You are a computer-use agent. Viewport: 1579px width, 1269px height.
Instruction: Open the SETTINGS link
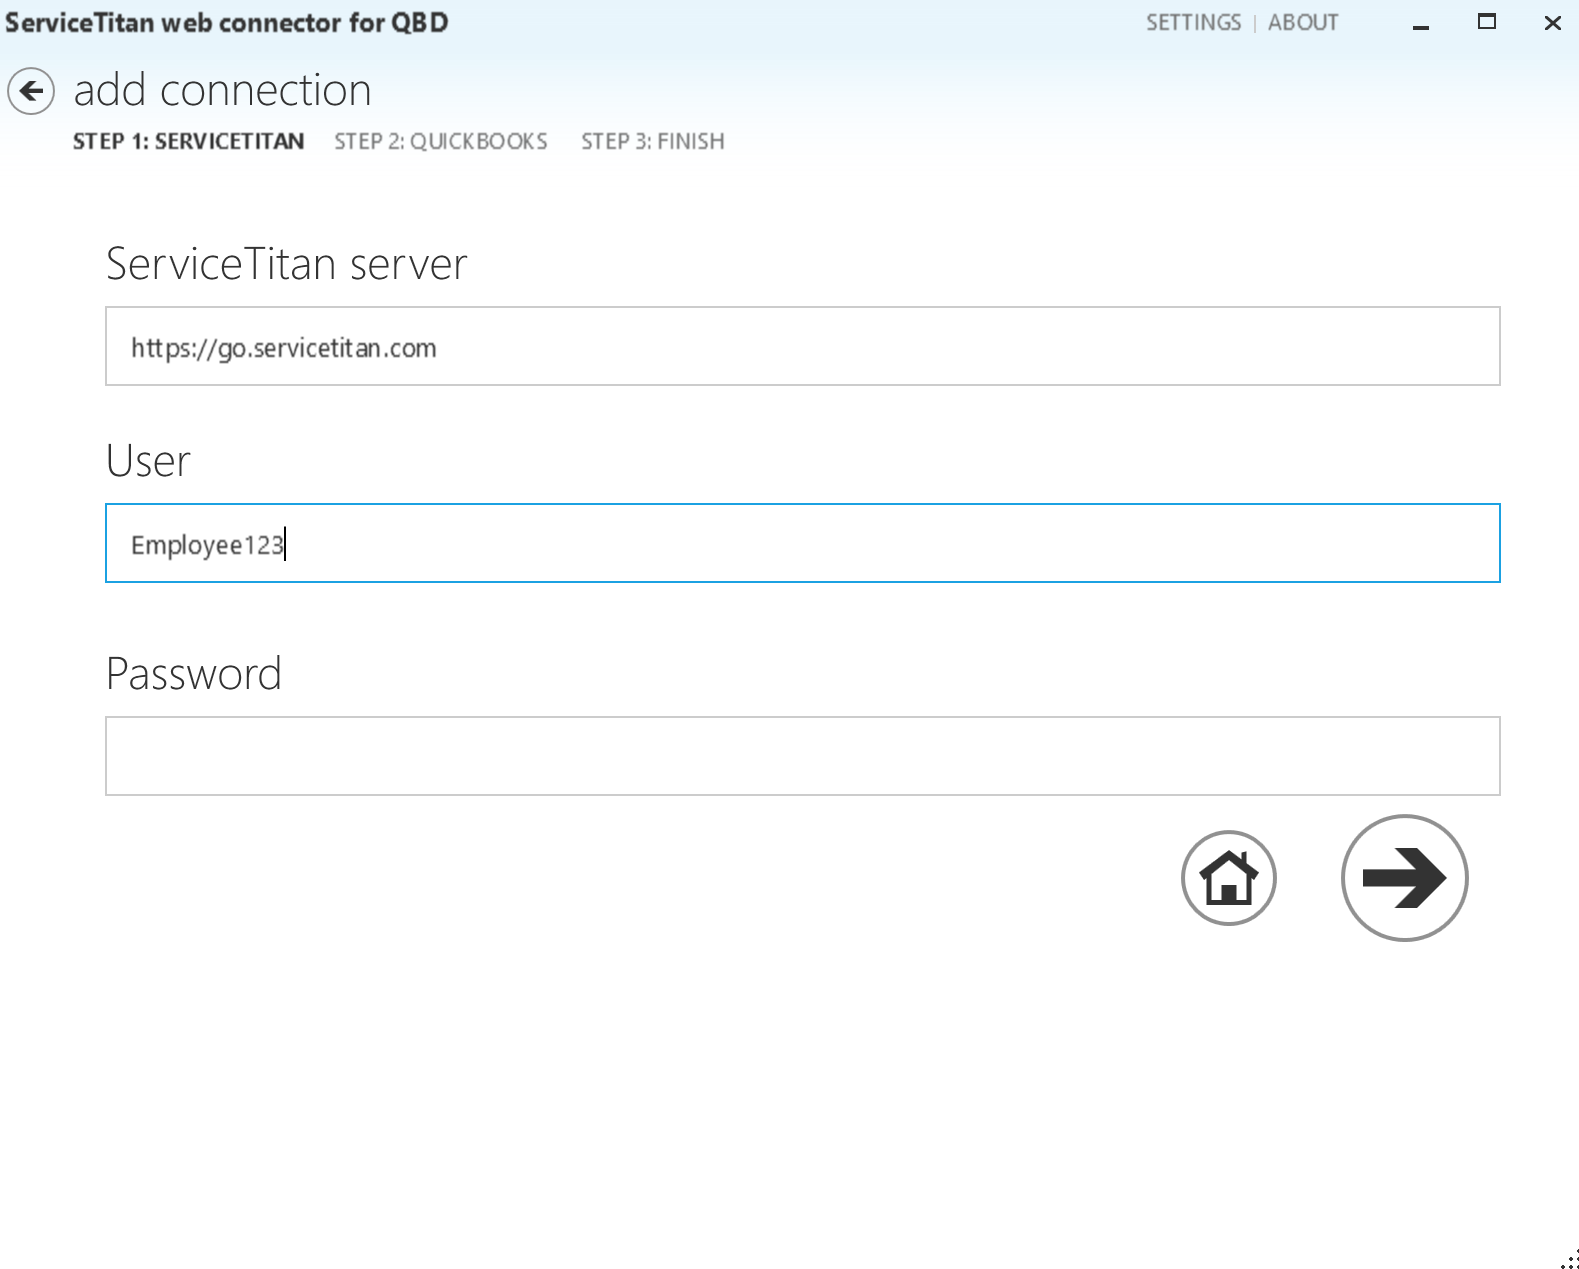tap(1193, 23)
